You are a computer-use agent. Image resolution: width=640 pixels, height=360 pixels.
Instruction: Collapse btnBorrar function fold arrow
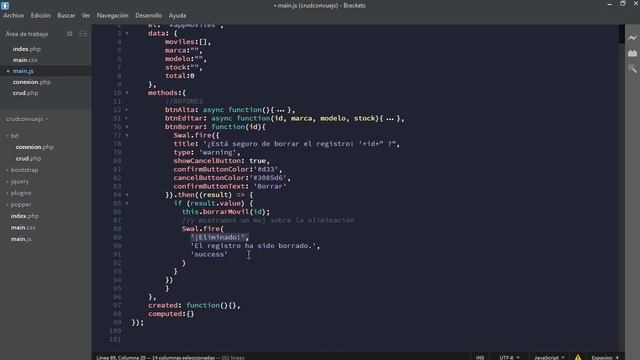pyautogui.click(x=127, y=127)
